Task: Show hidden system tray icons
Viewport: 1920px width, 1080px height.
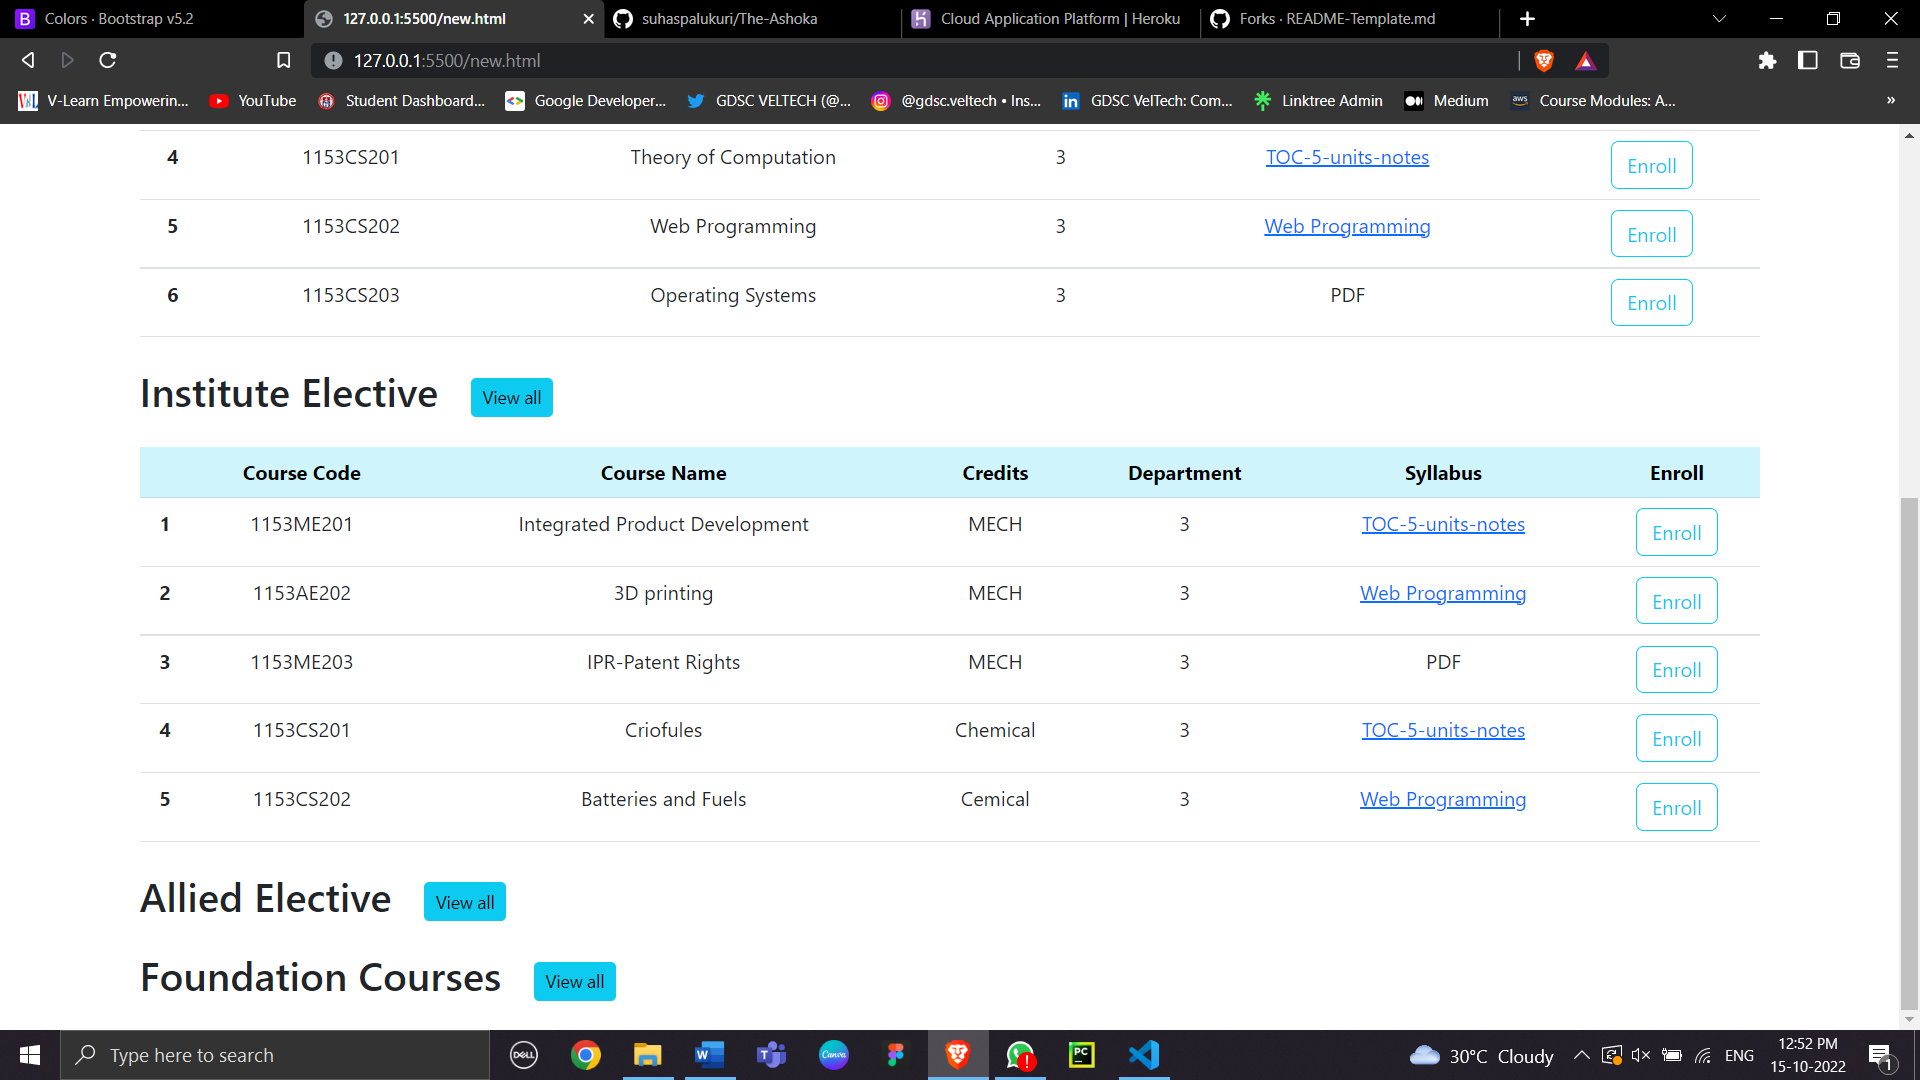Action: [x=1583, y=1054]
